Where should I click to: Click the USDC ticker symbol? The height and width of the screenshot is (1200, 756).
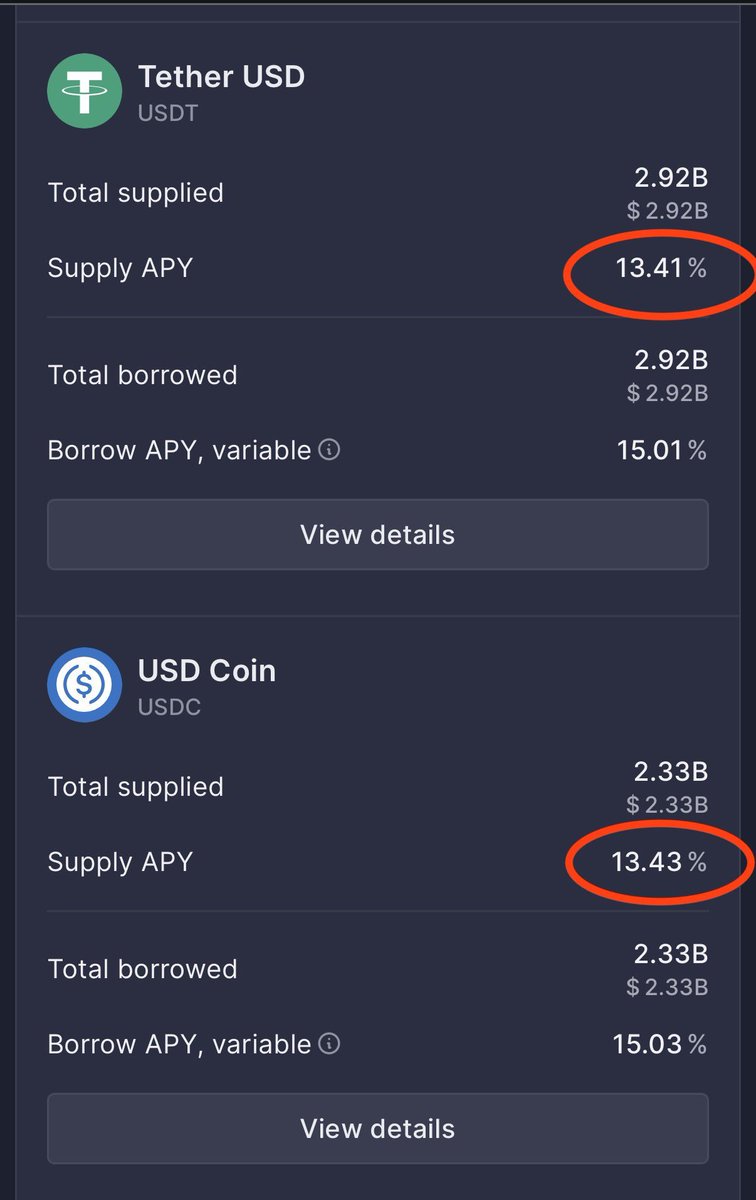pos(169,706)
